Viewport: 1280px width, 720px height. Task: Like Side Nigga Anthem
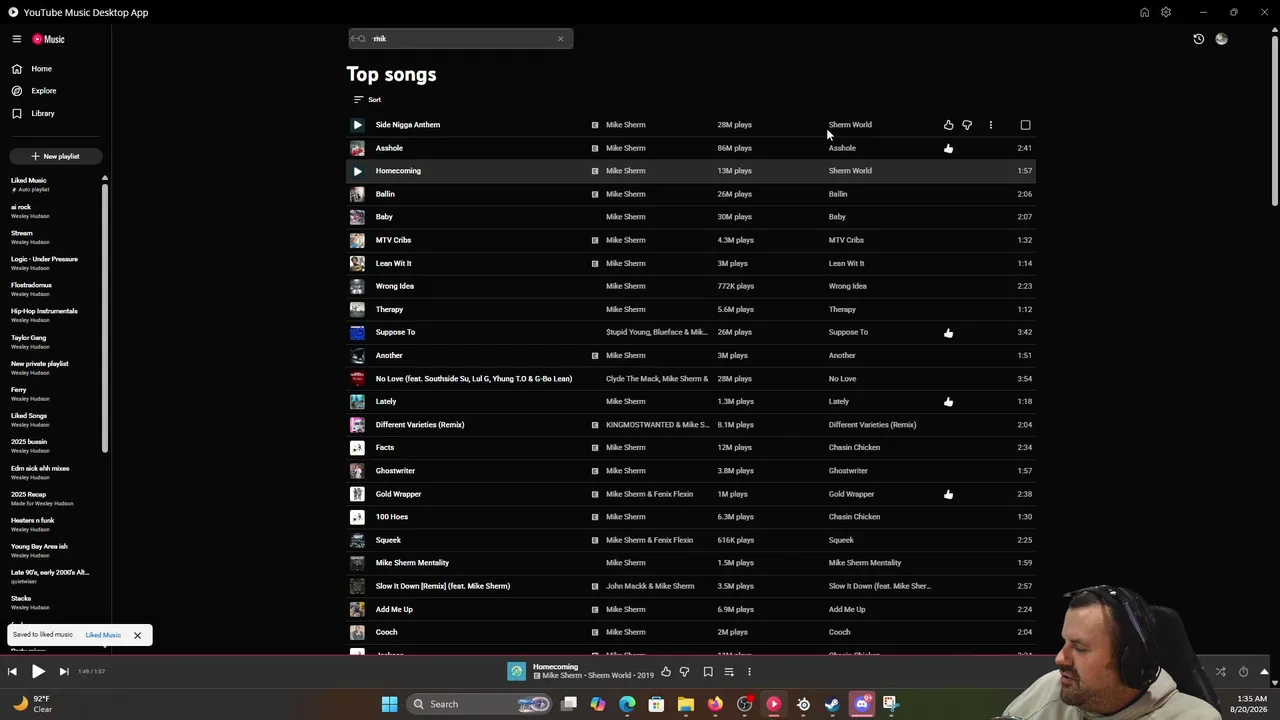(x=948, y=125)
